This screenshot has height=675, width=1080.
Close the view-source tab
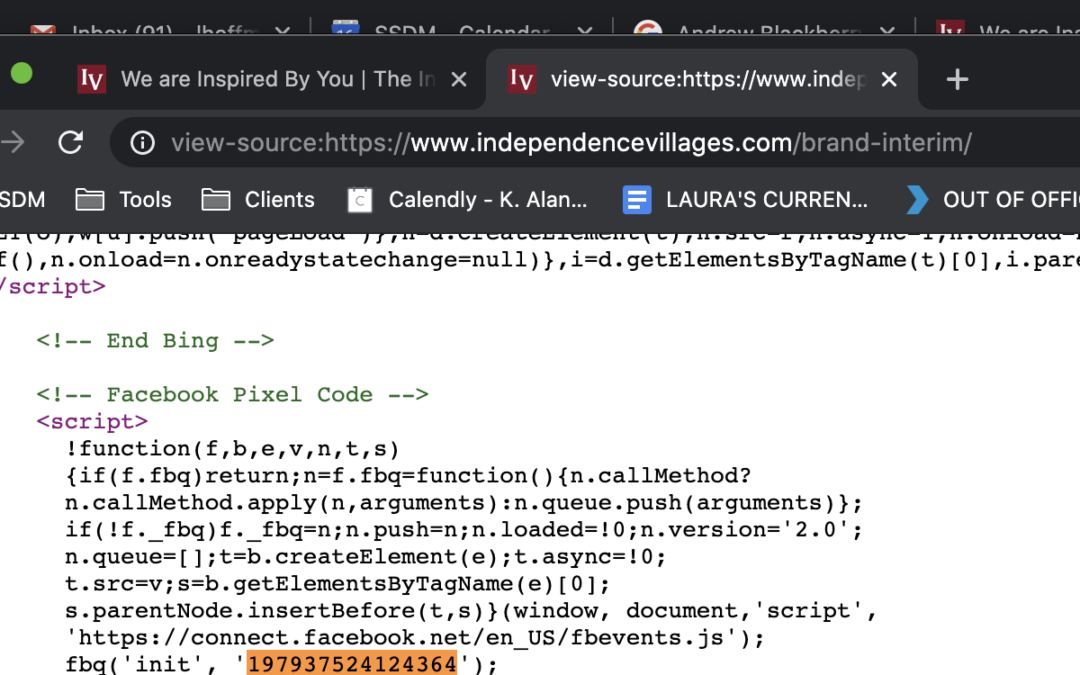[889, 79]
